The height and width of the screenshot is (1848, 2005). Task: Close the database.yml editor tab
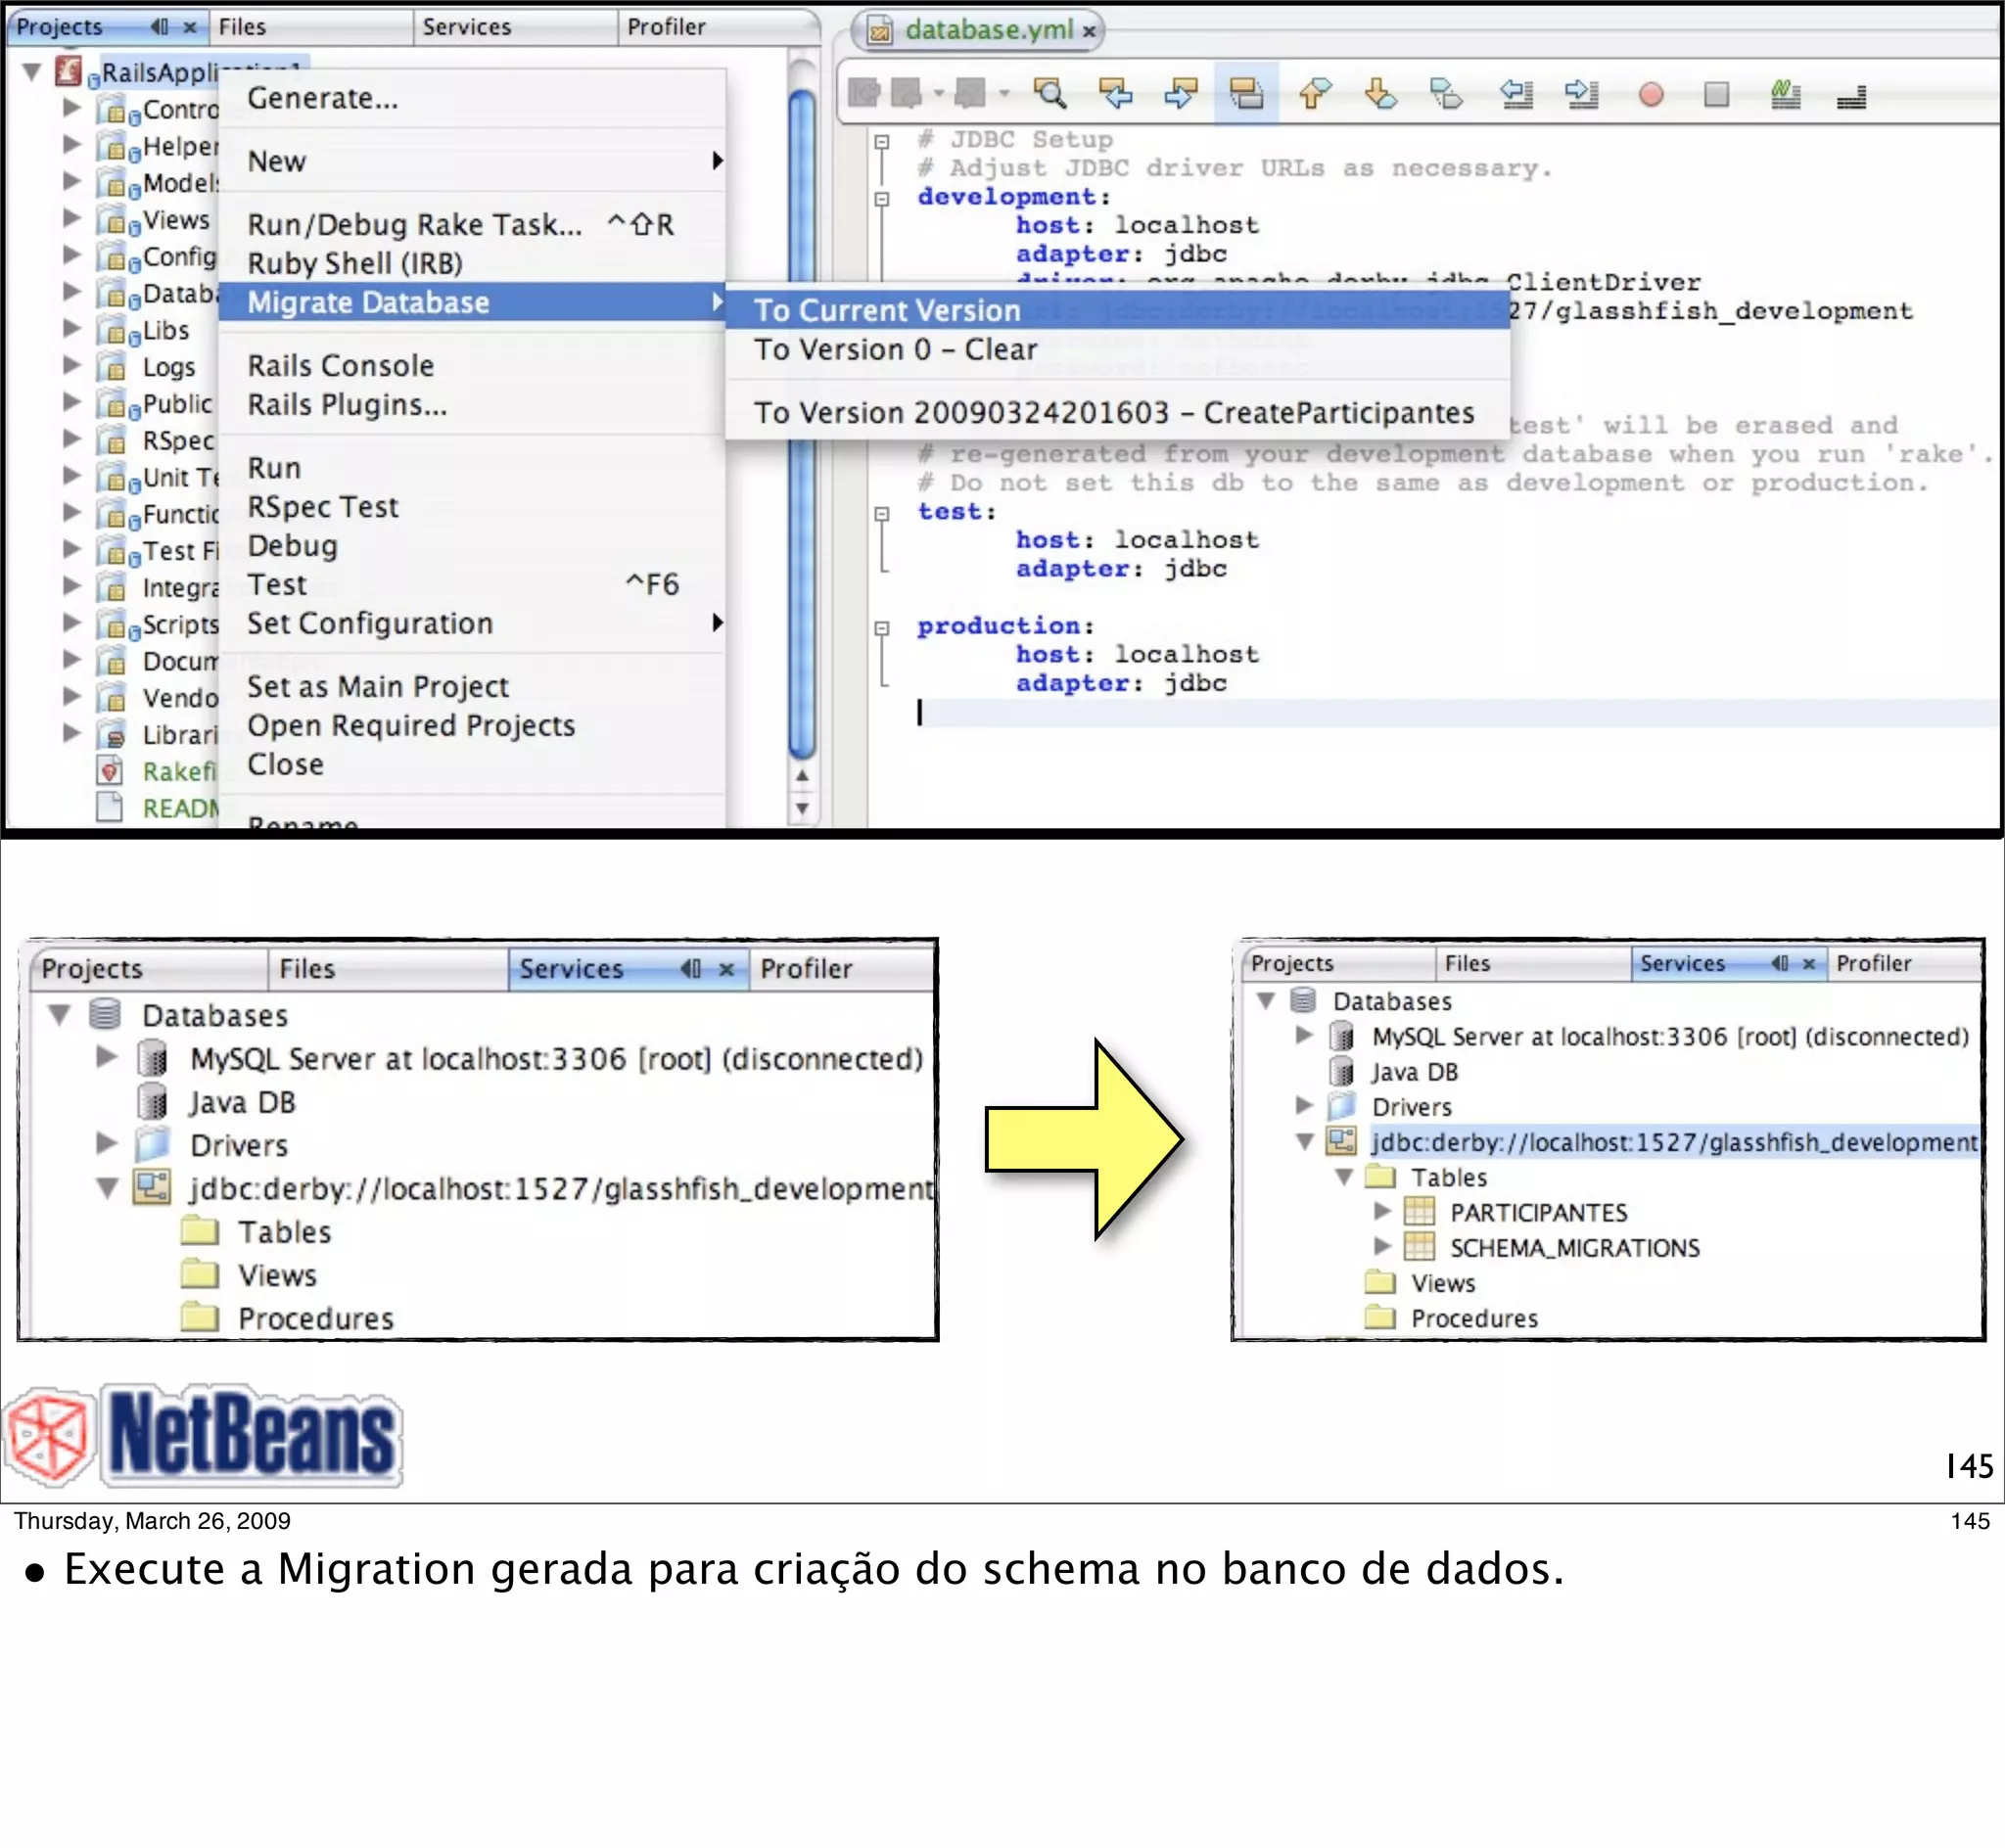tap(1089, 31)
